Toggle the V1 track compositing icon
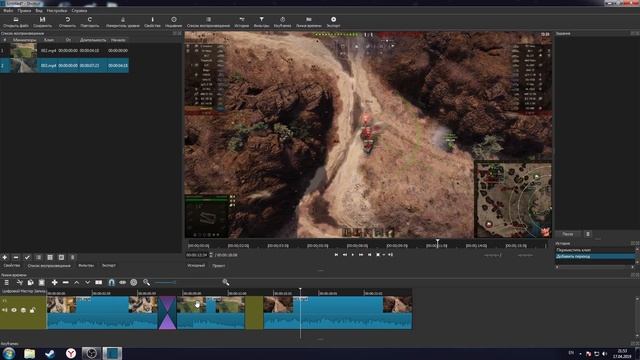The image size is (640, 360). point(23,310)
